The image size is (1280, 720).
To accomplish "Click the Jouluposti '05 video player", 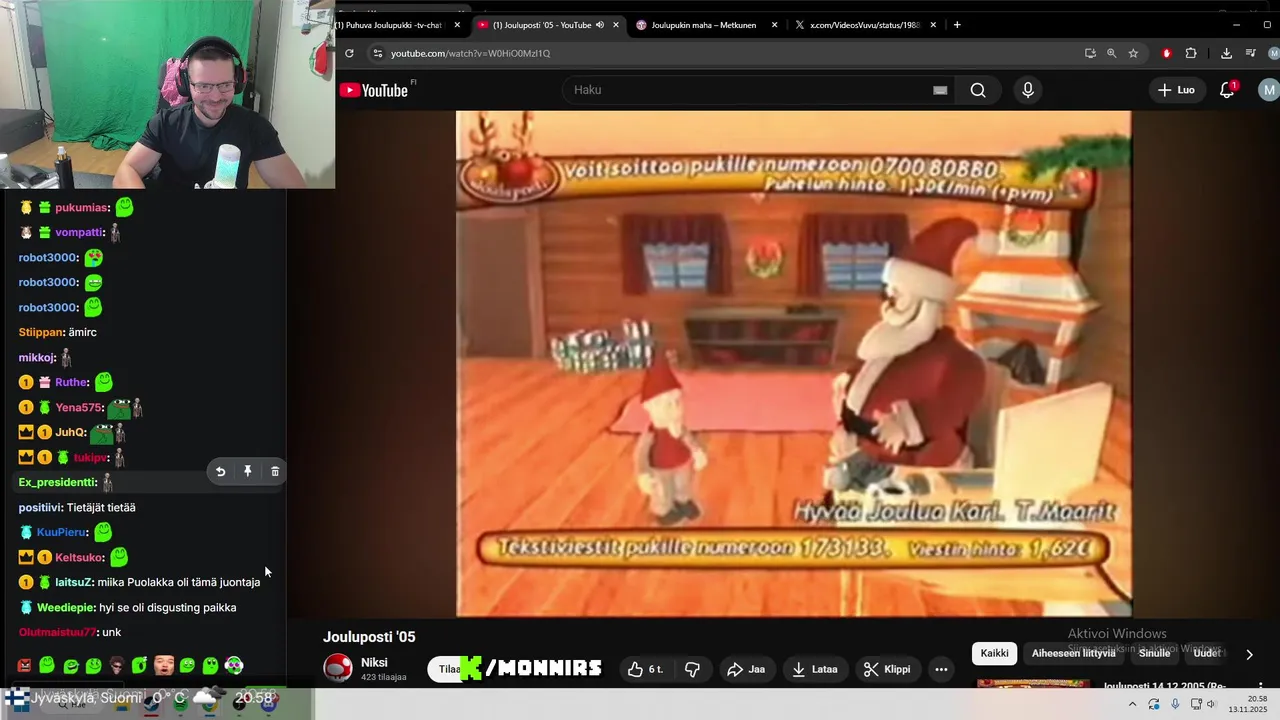I will point(793,363).
